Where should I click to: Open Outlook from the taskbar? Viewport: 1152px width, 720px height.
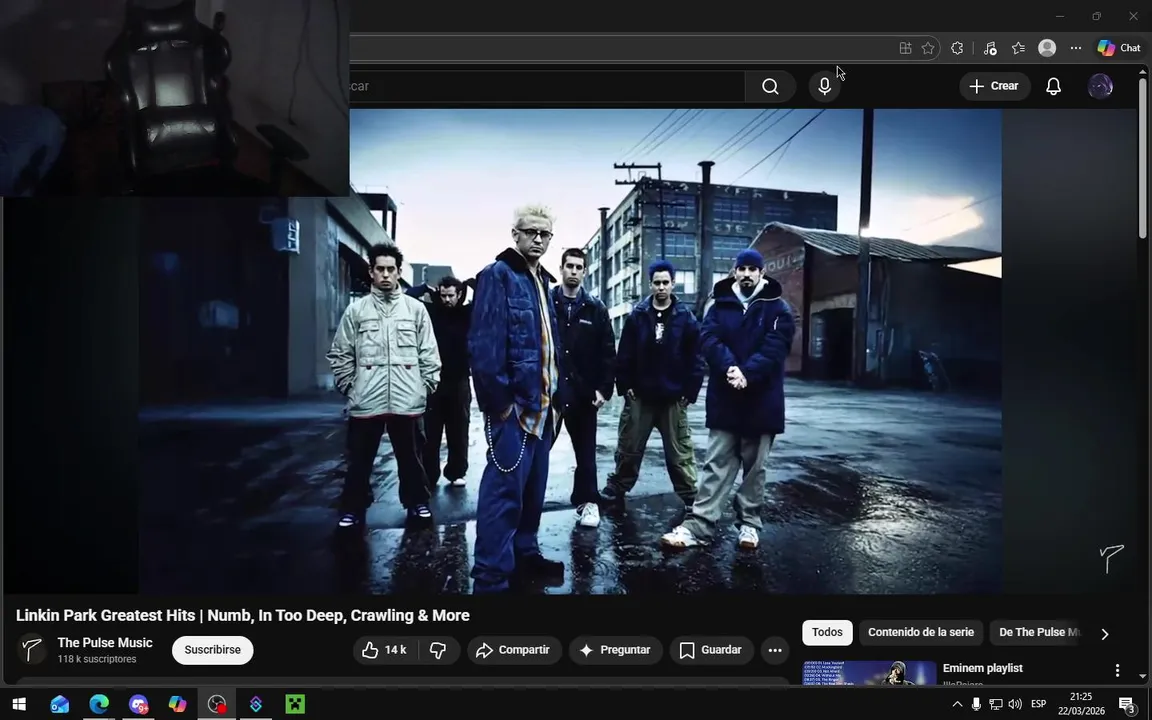(x=60, y=704)
